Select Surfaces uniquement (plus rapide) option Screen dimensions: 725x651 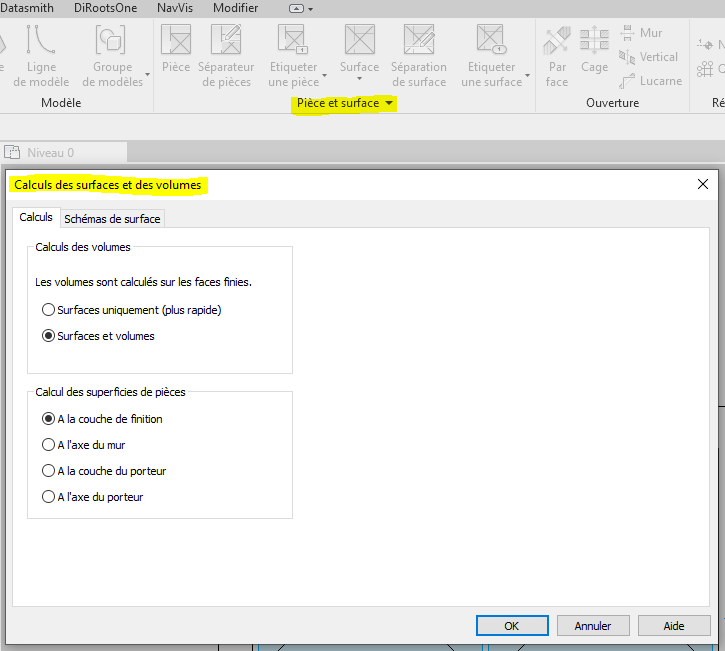coord(49,310)
